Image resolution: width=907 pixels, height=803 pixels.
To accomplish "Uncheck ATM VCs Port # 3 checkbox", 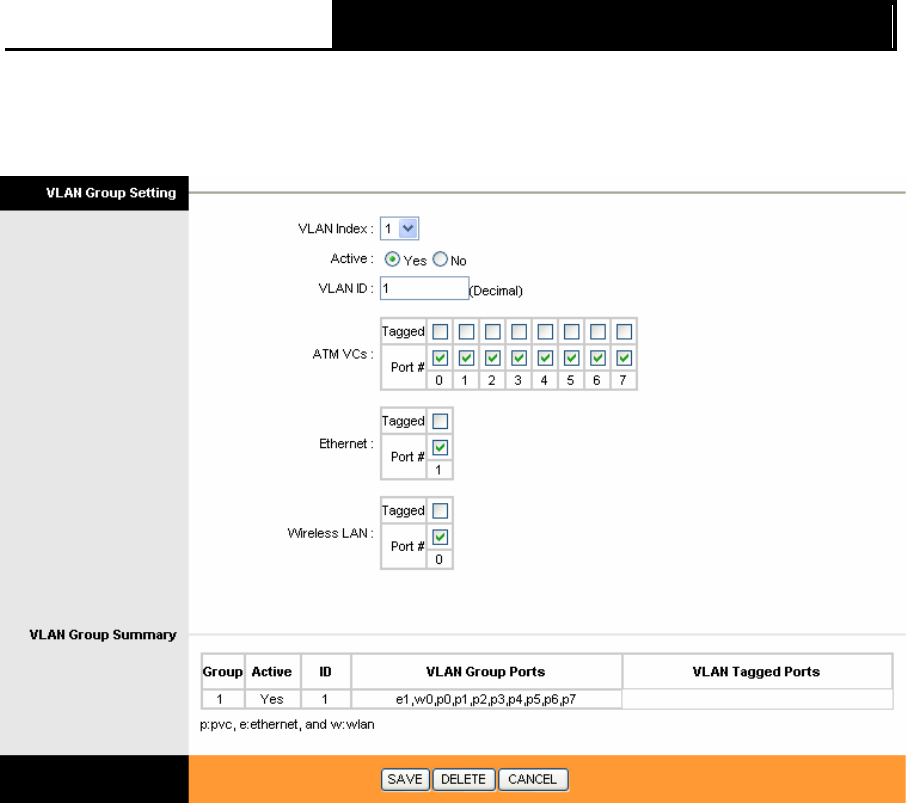I will point(519,358).
